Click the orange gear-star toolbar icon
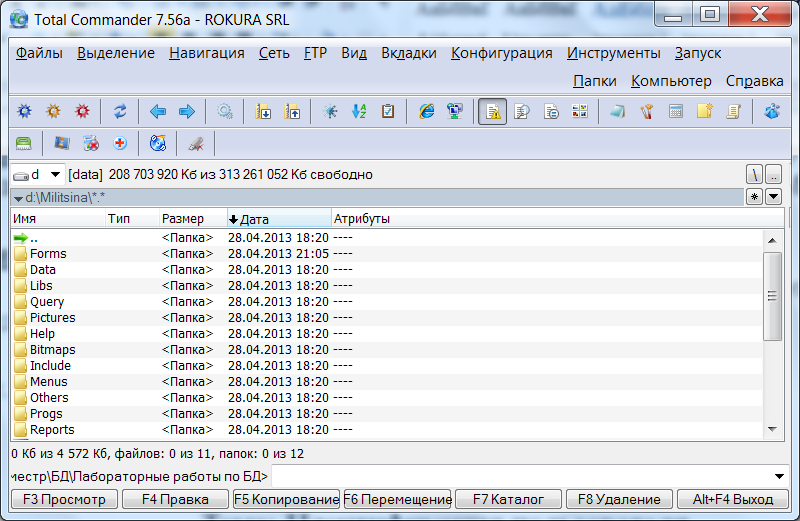The height and width of the screenshot is (521, 800). (54, 111)
